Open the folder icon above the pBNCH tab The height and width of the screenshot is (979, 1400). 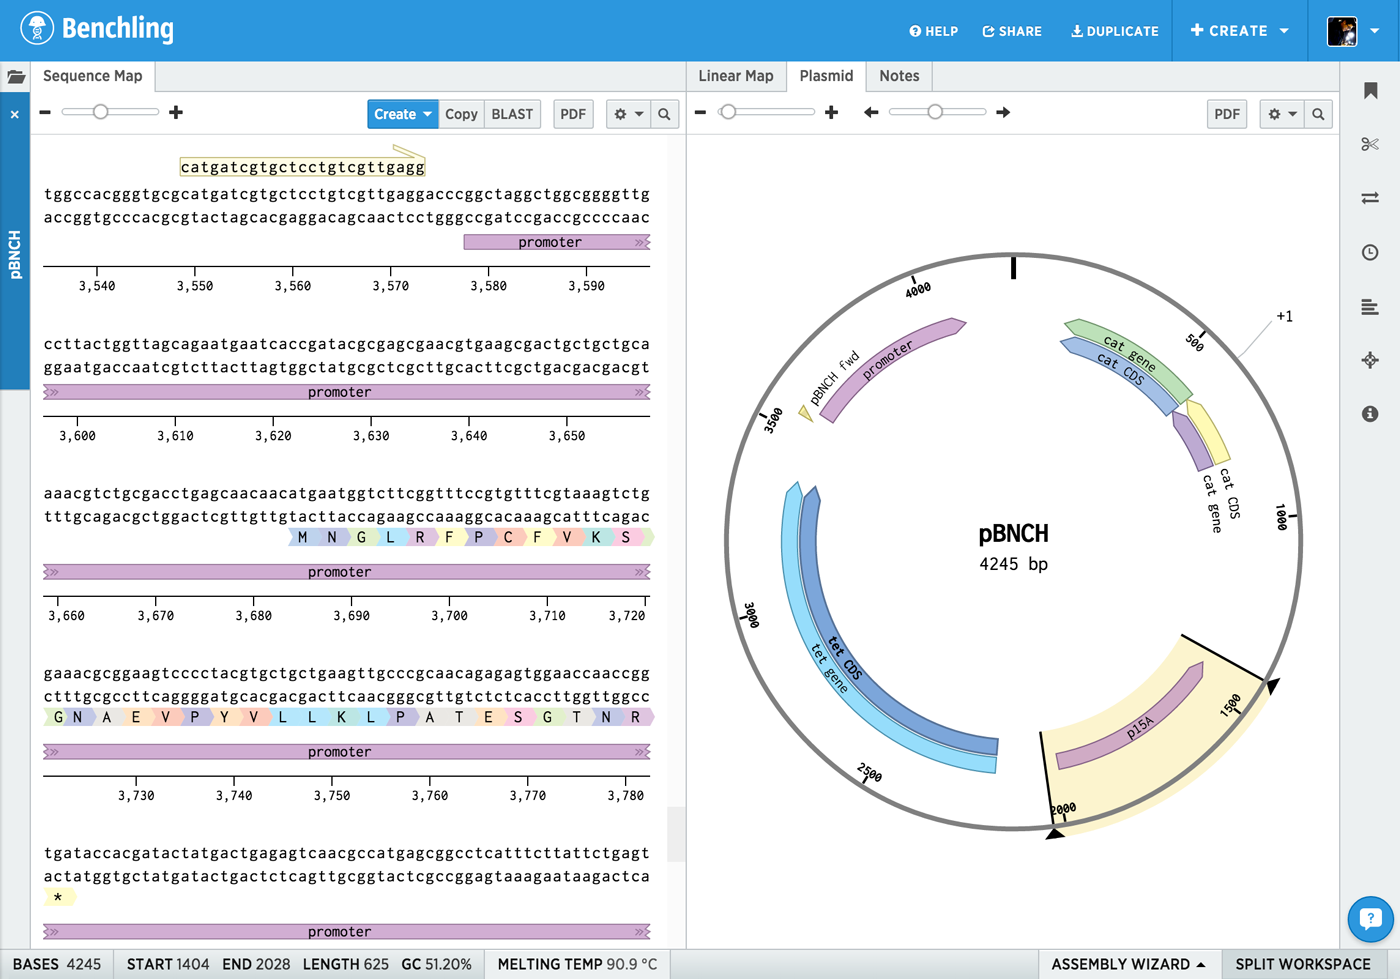15,76
